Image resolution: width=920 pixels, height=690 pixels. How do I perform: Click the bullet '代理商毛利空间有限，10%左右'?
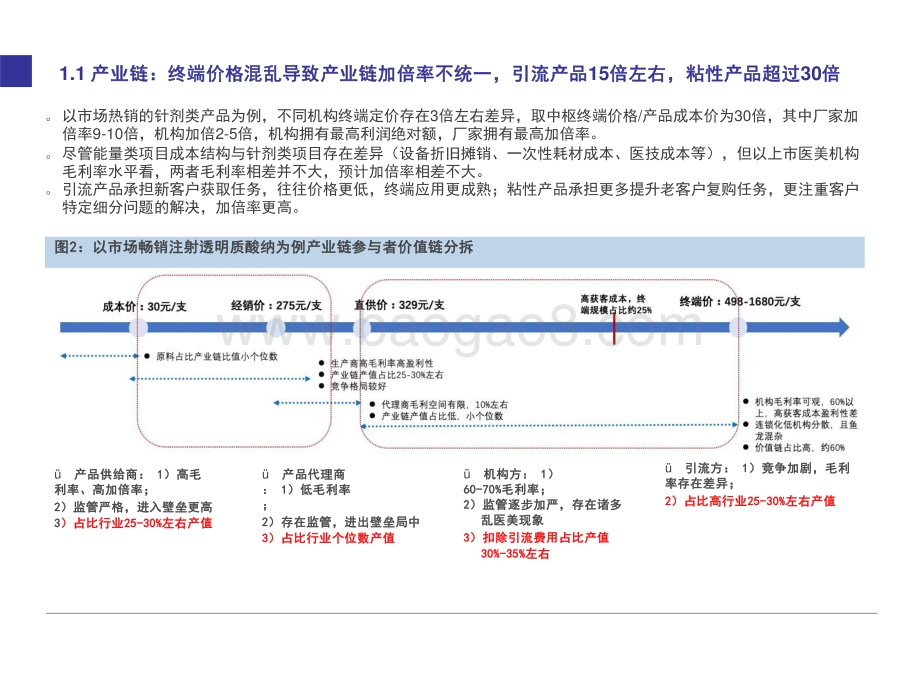click(x=445, y=405)
